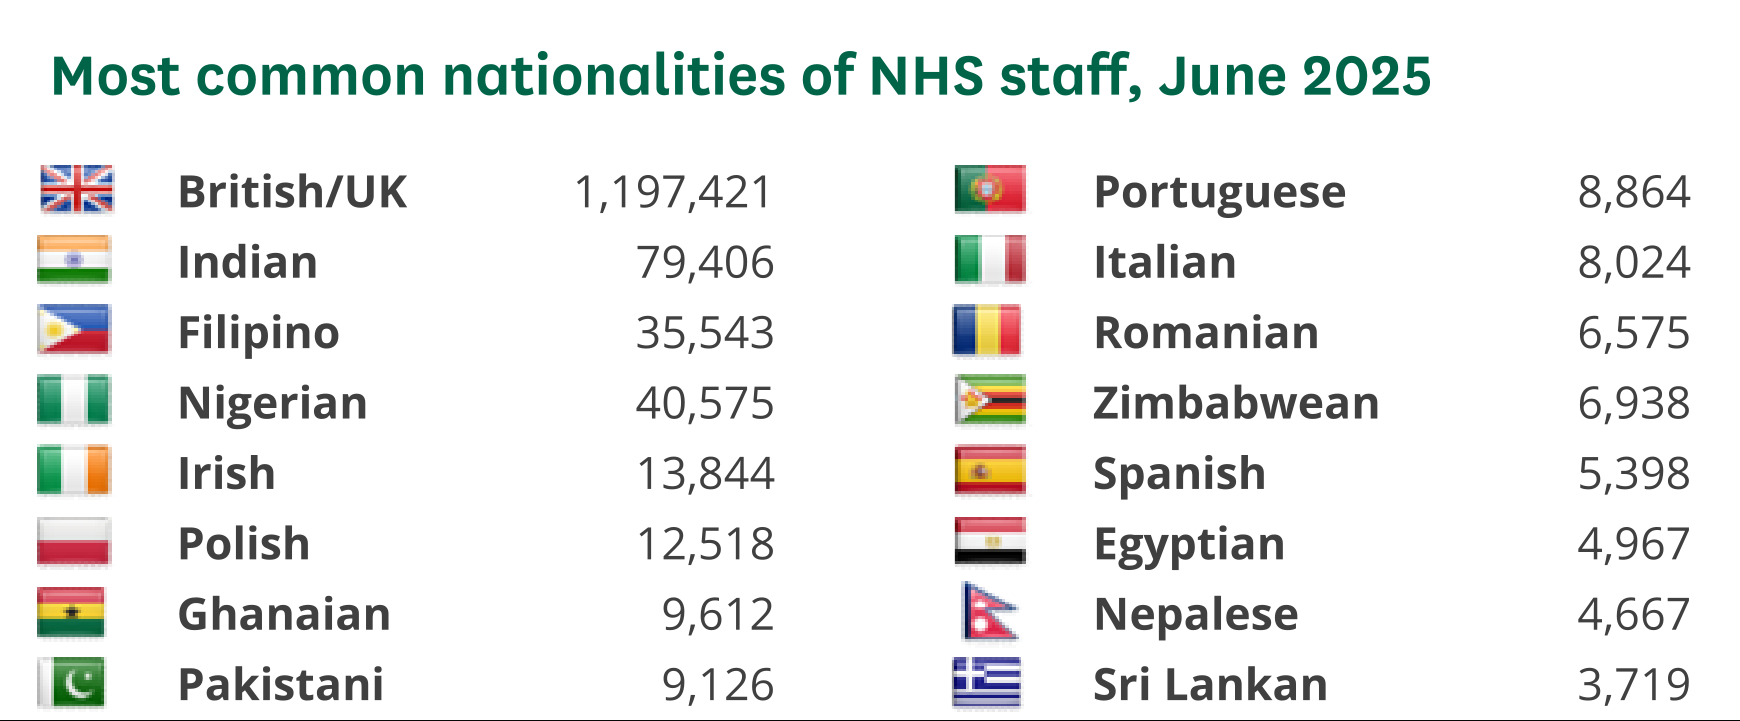1740x721 pixels.
Task: Select the Spanish flag icon
Action: [x=990, y=471]
